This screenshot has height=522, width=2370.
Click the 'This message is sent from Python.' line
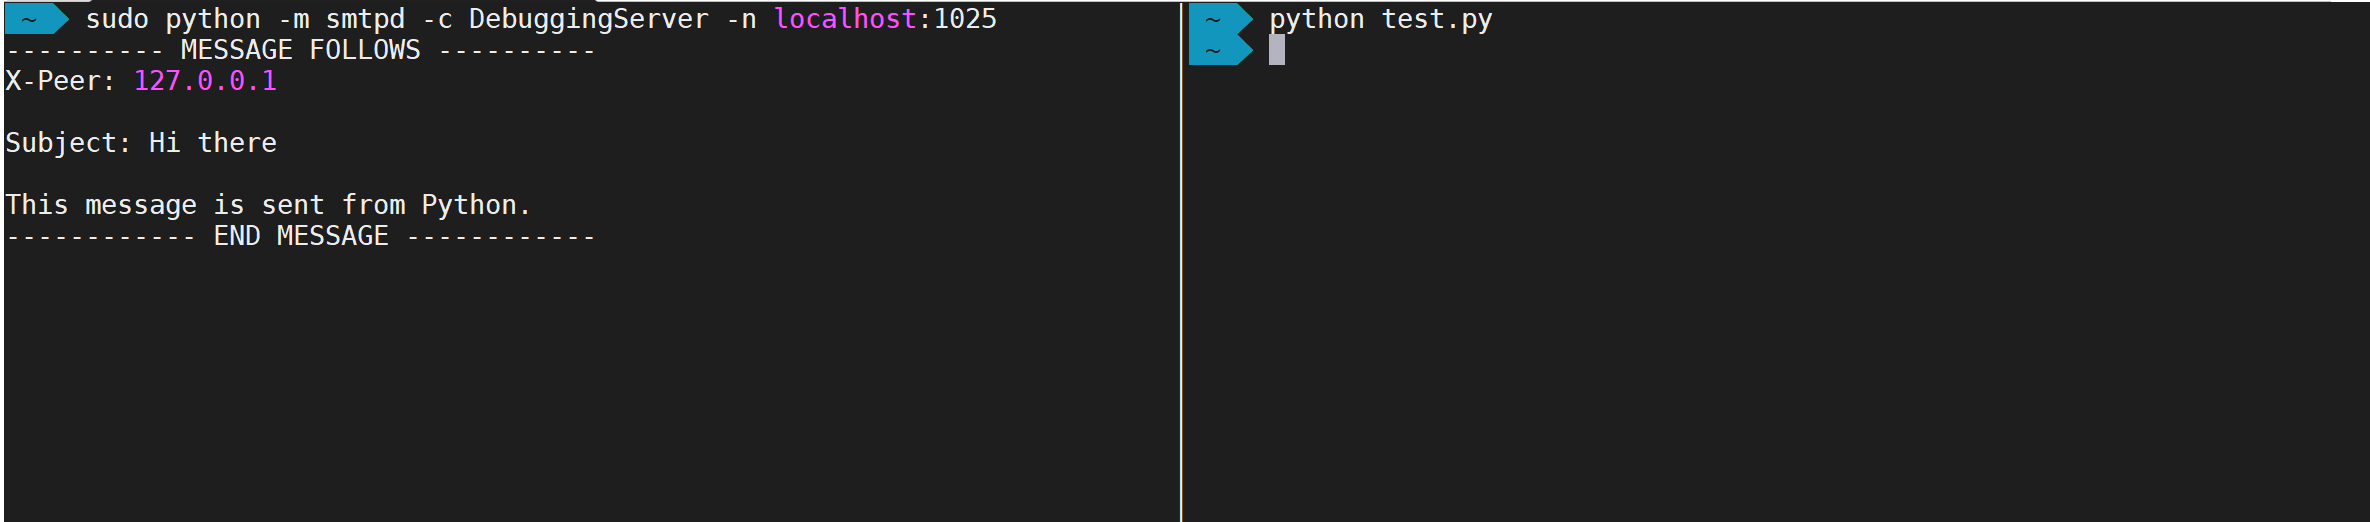(268, 205)
